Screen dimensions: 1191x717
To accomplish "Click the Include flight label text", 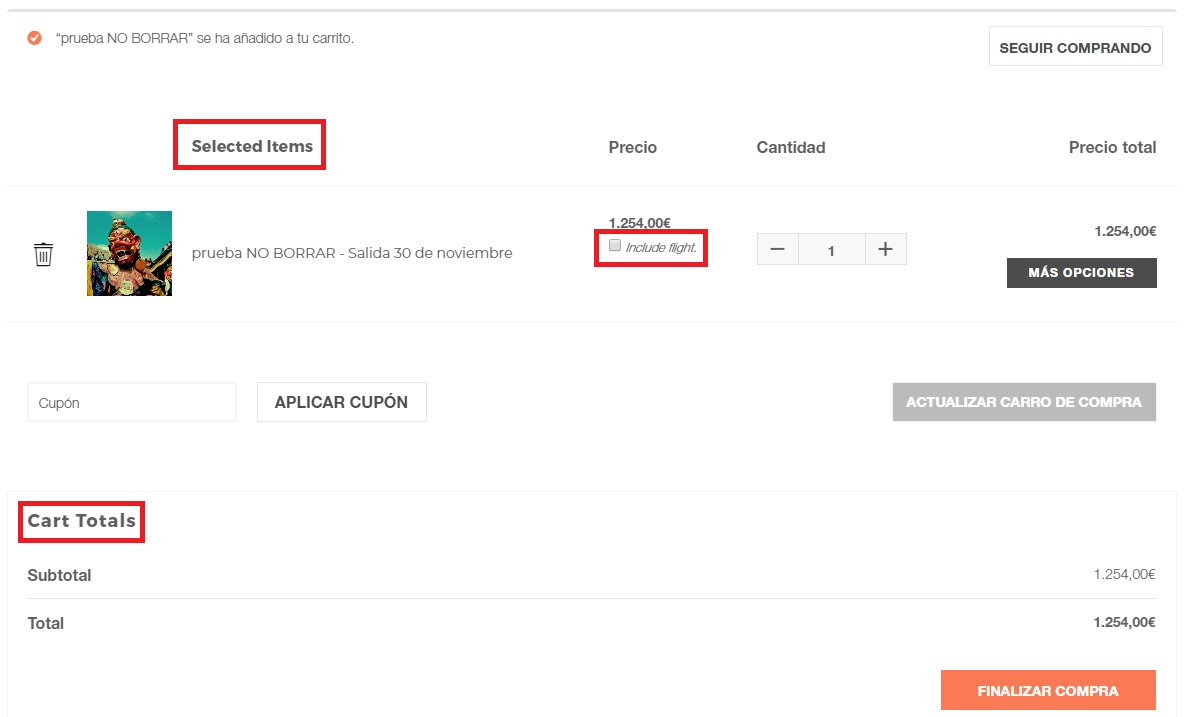I will pos(661,248).
